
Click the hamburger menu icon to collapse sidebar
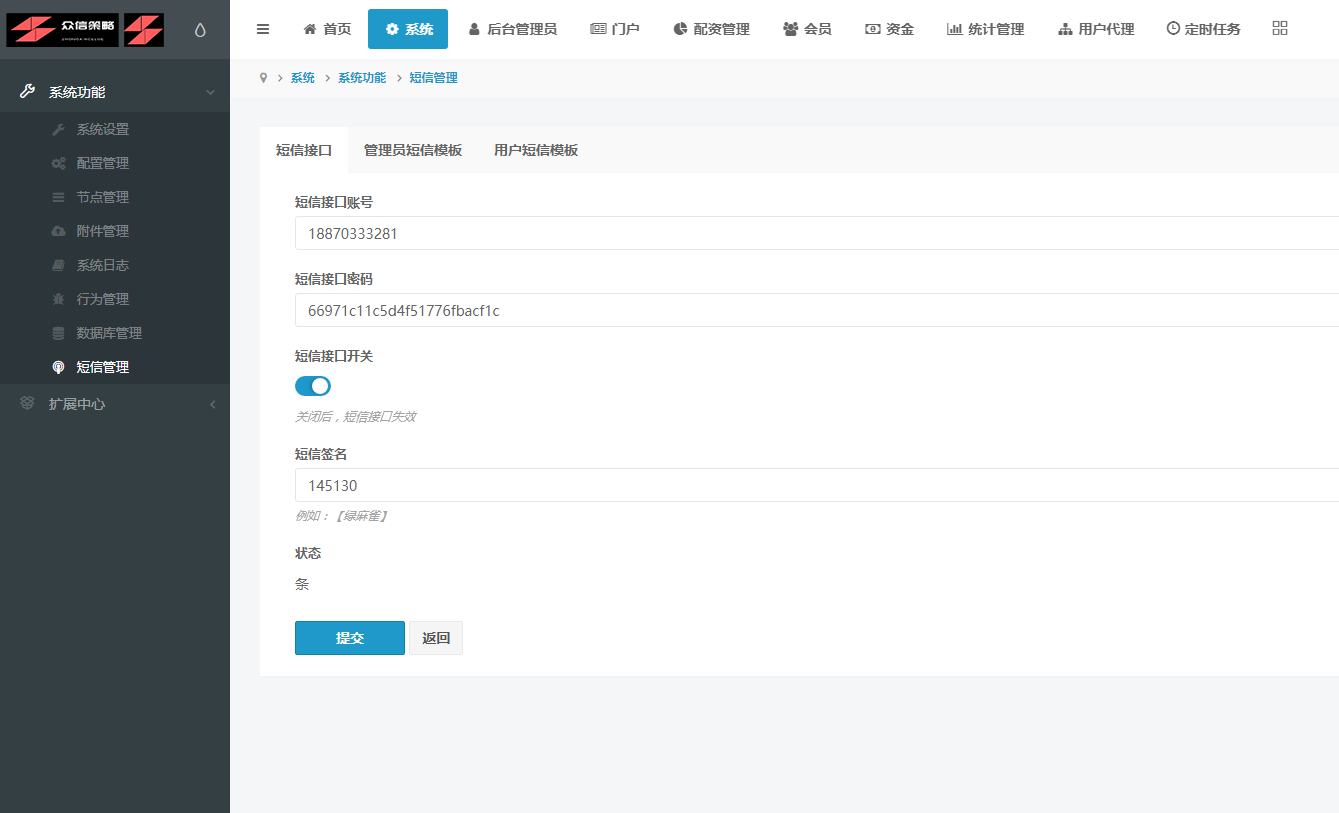coord(263,29)
